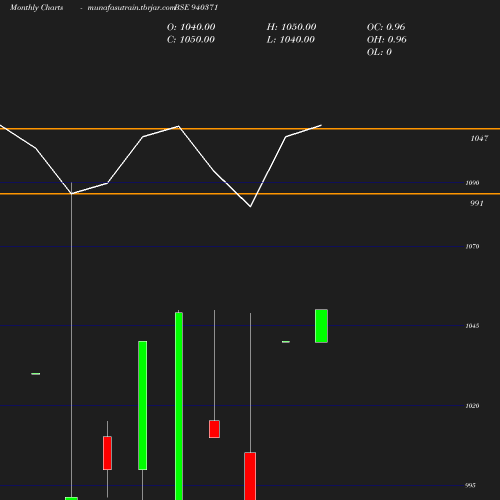The height and width of the screenshot is (500, 500).
Task: Click the "OL: 0" reading
Action: (379, 52)
